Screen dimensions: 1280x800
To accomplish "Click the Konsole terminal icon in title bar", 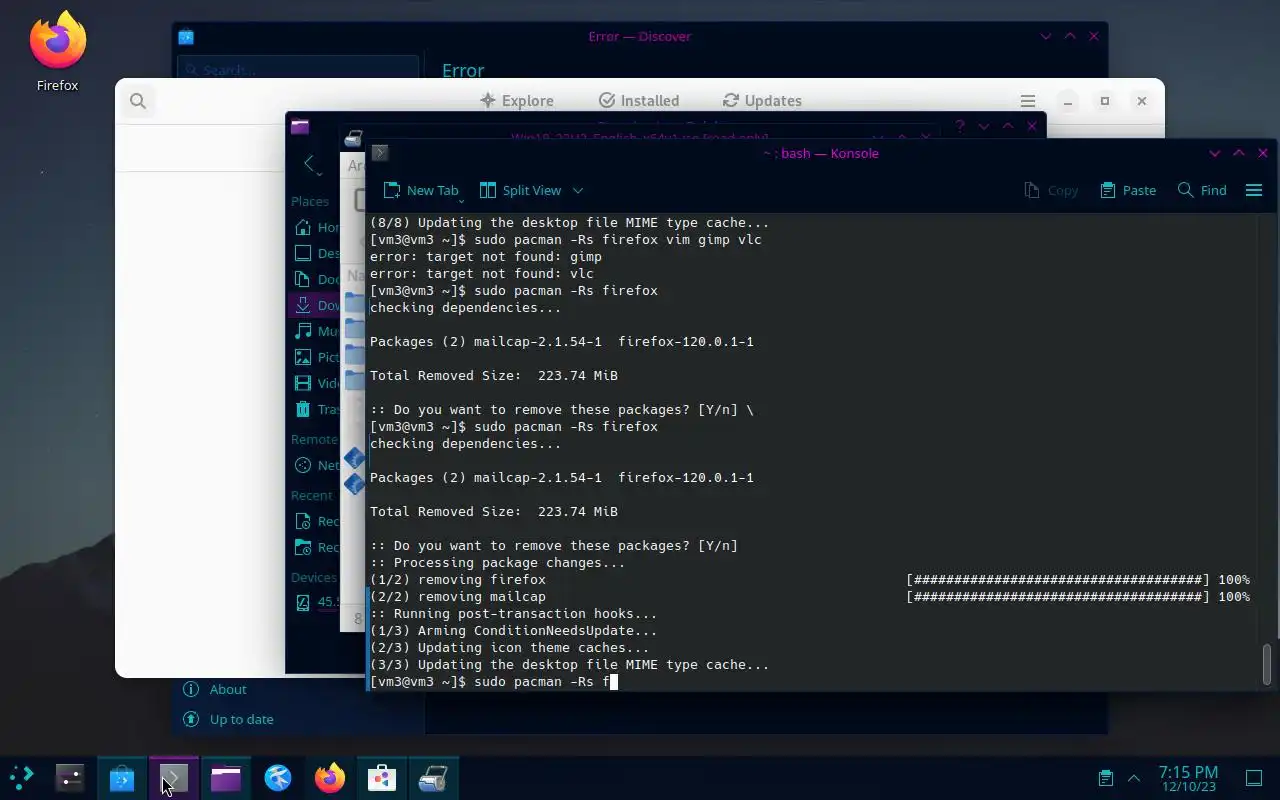I will [380, 153].
